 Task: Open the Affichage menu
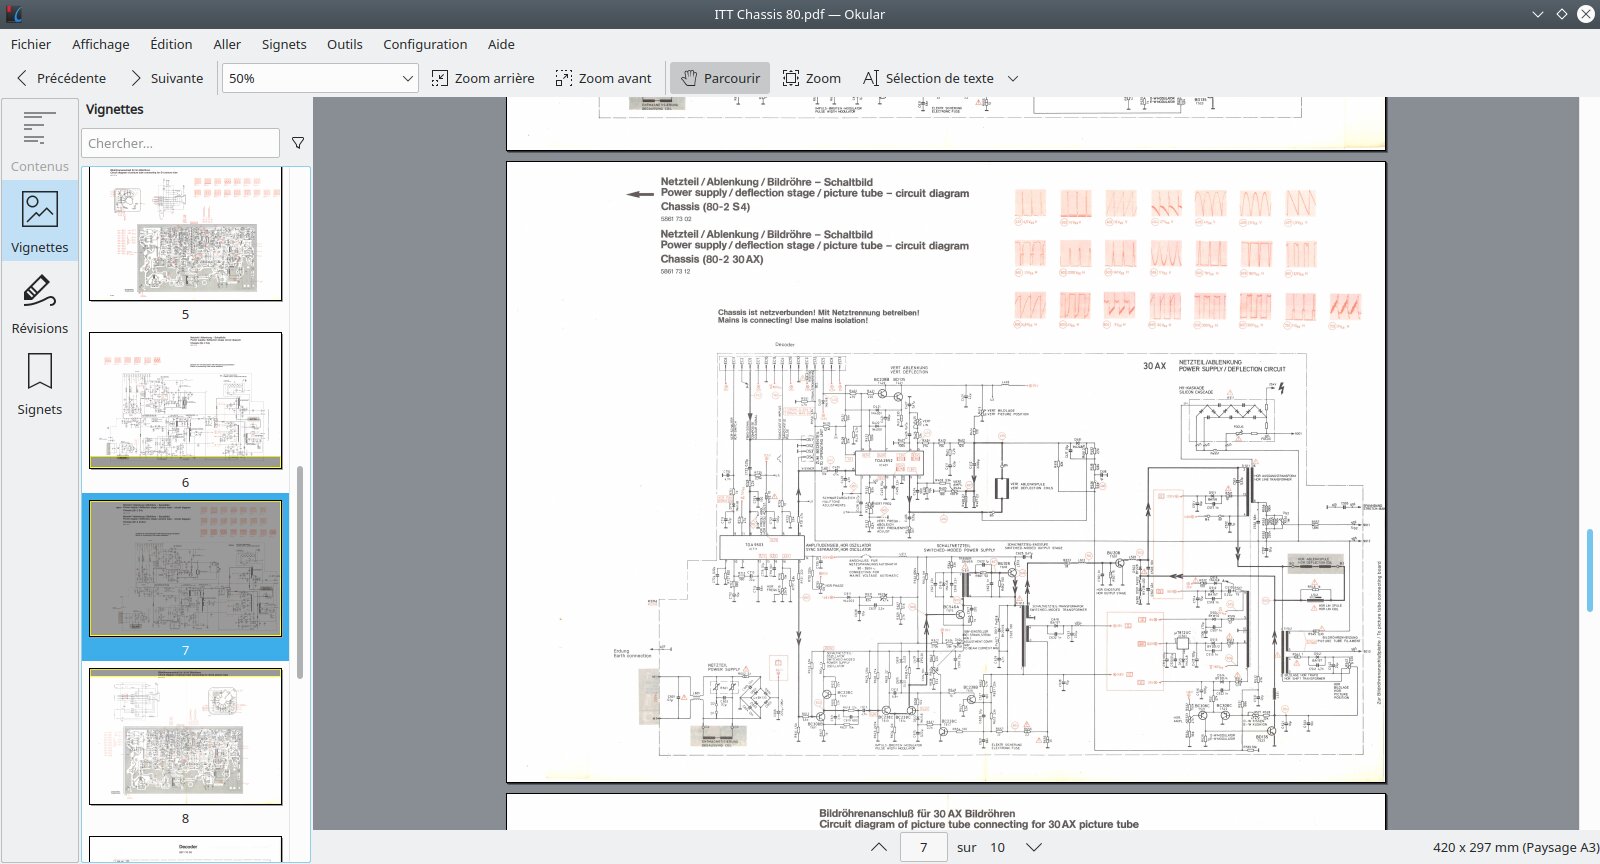click(101, 44)
